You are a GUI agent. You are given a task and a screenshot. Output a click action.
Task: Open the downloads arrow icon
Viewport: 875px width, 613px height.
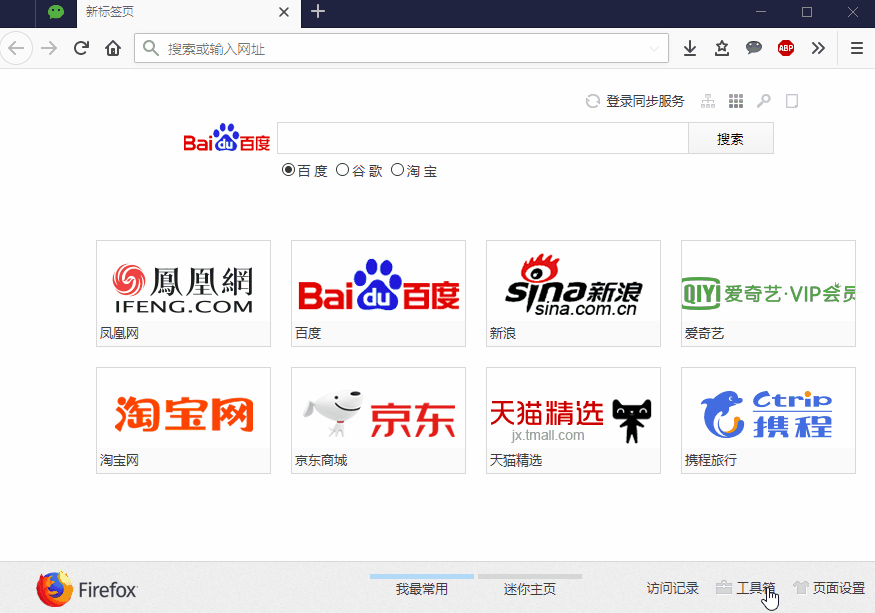coord(690,49)
